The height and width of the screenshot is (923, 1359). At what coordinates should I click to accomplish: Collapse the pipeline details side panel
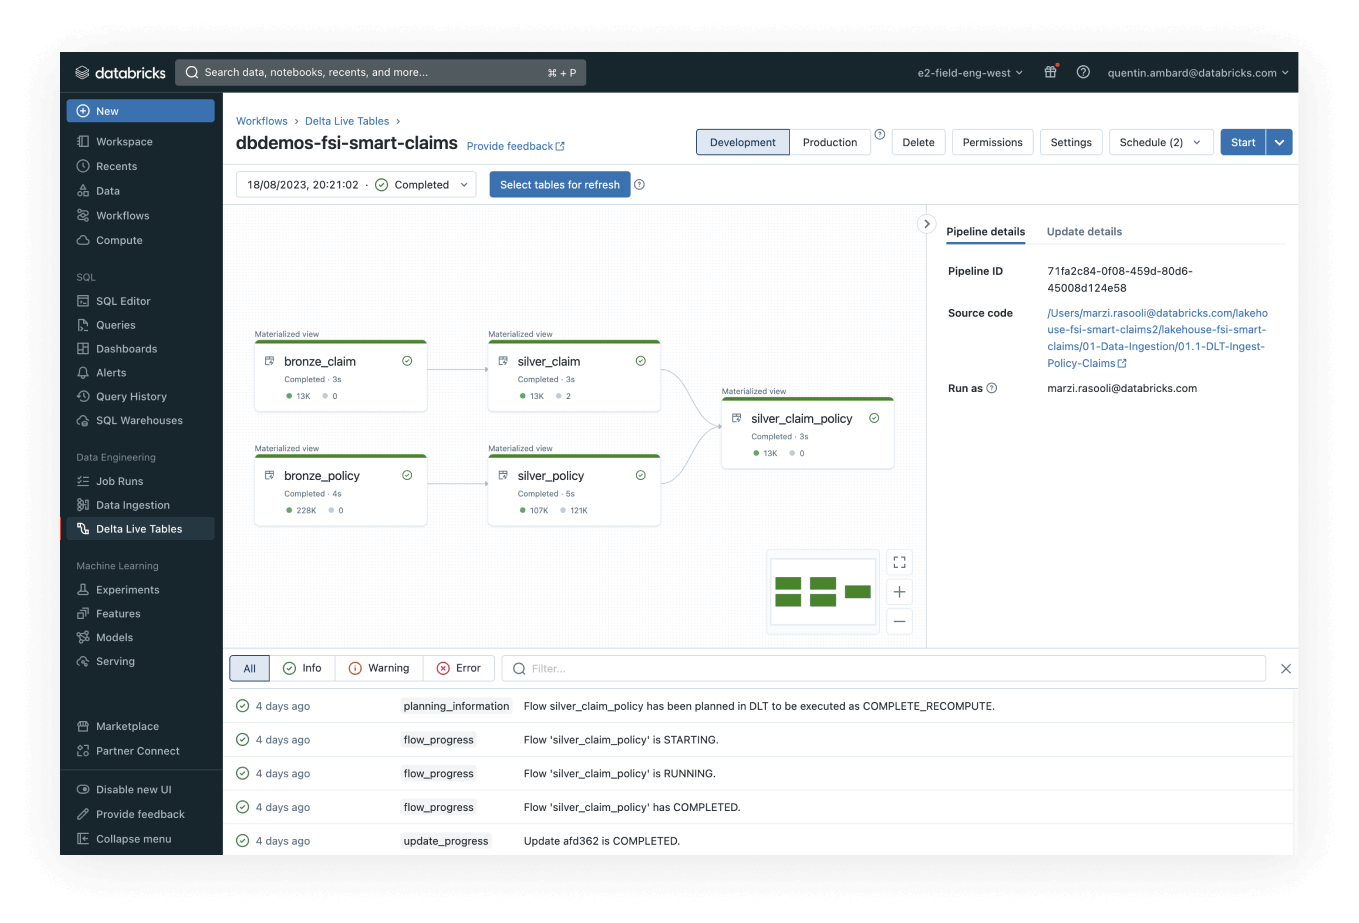click(x=927, y=224)
